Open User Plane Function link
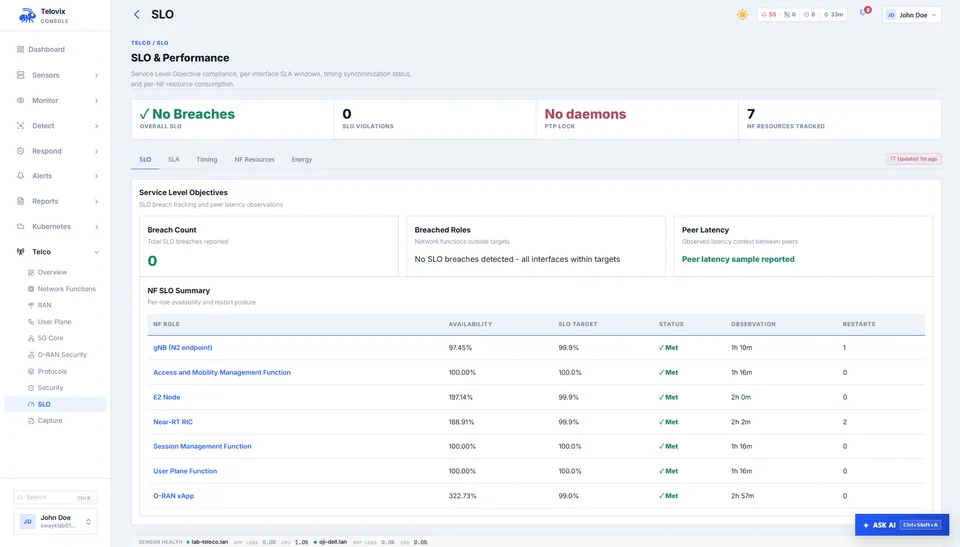 [x=185, y=471]
